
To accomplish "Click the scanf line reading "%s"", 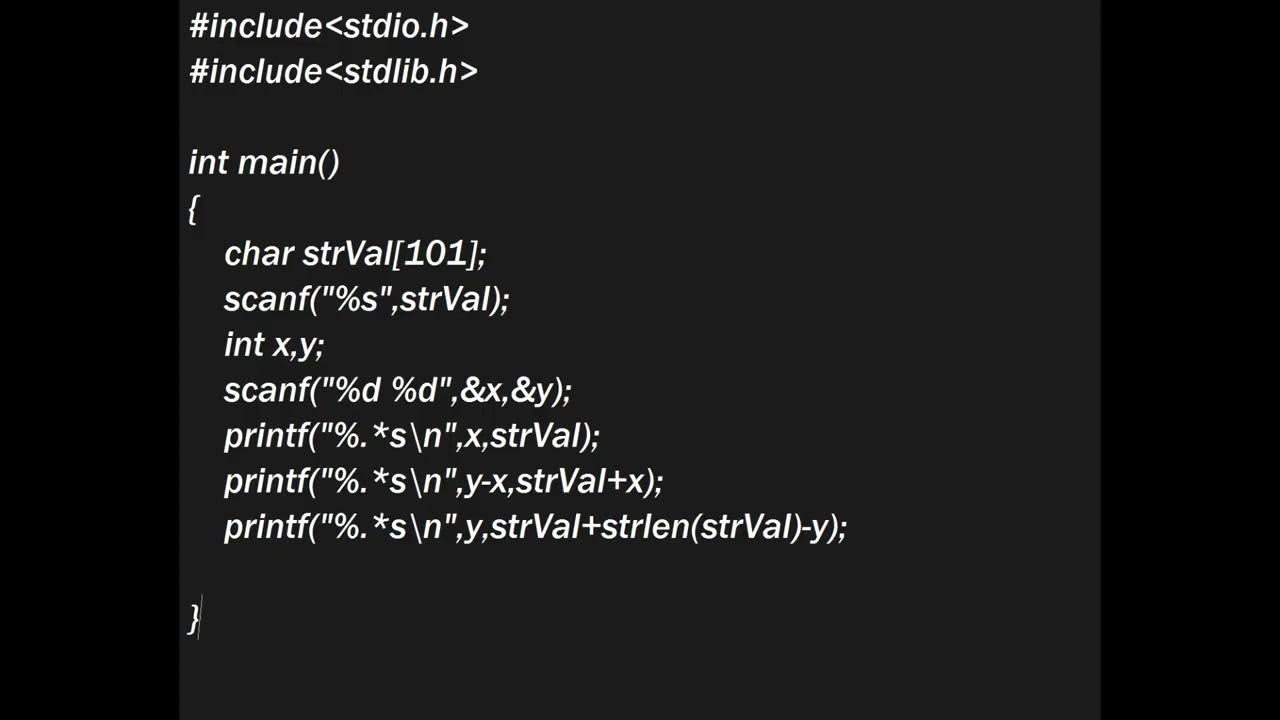I will tap(366, 299).
